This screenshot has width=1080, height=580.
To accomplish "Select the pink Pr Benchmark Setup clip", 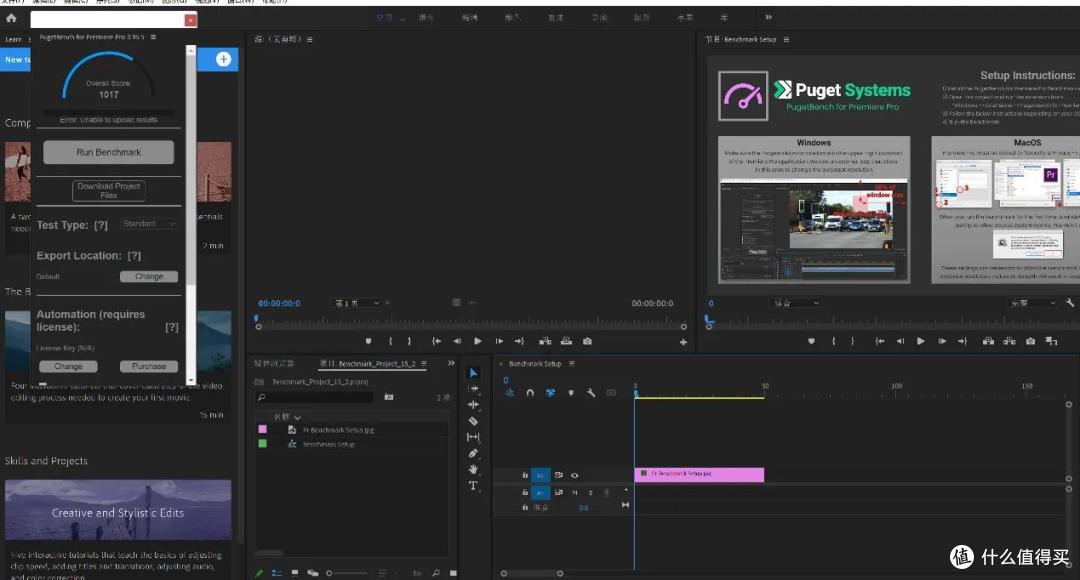I will 699,475.
